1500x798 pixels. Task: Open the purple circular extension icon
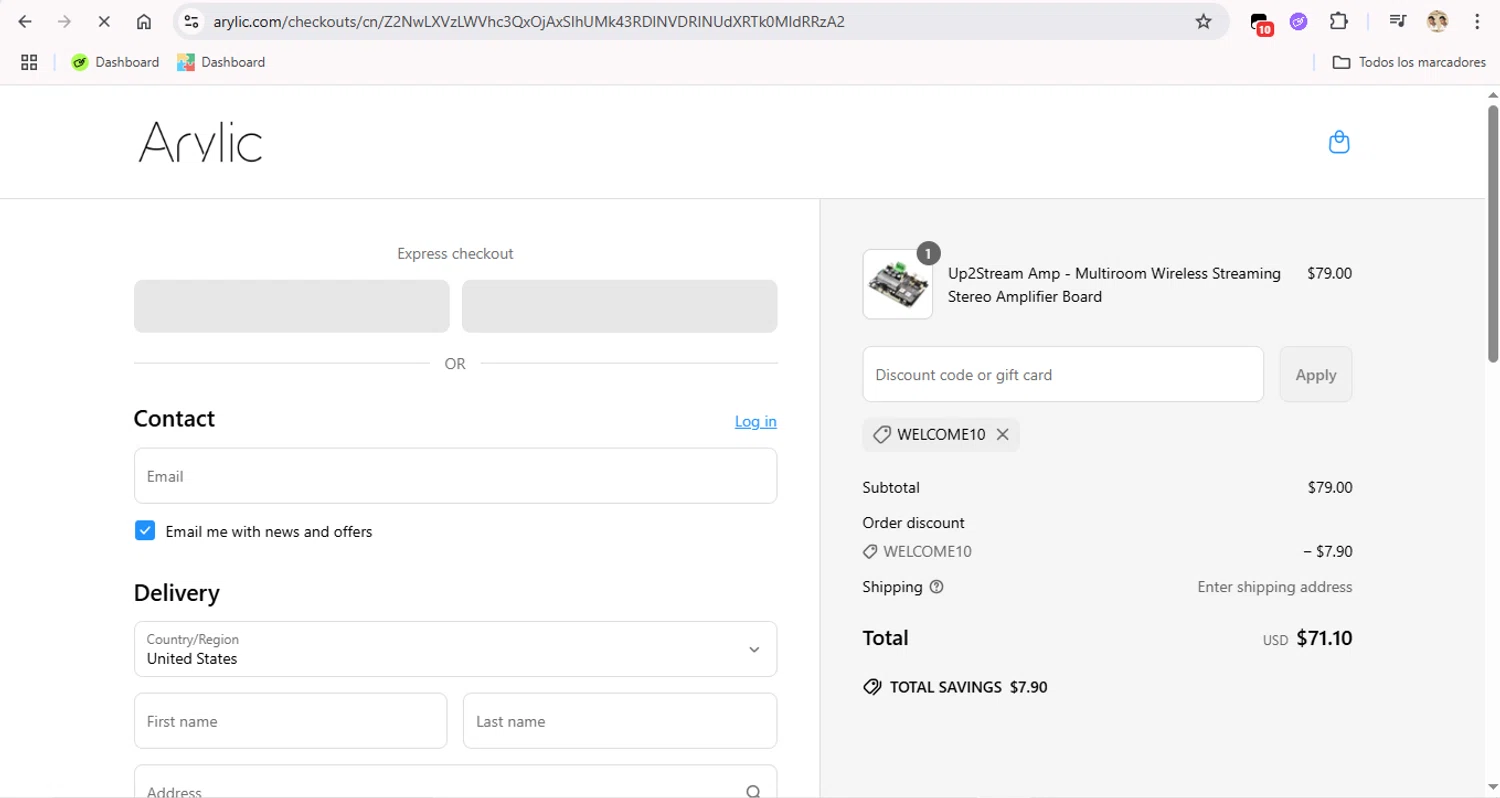click(x=1298, y=21)
